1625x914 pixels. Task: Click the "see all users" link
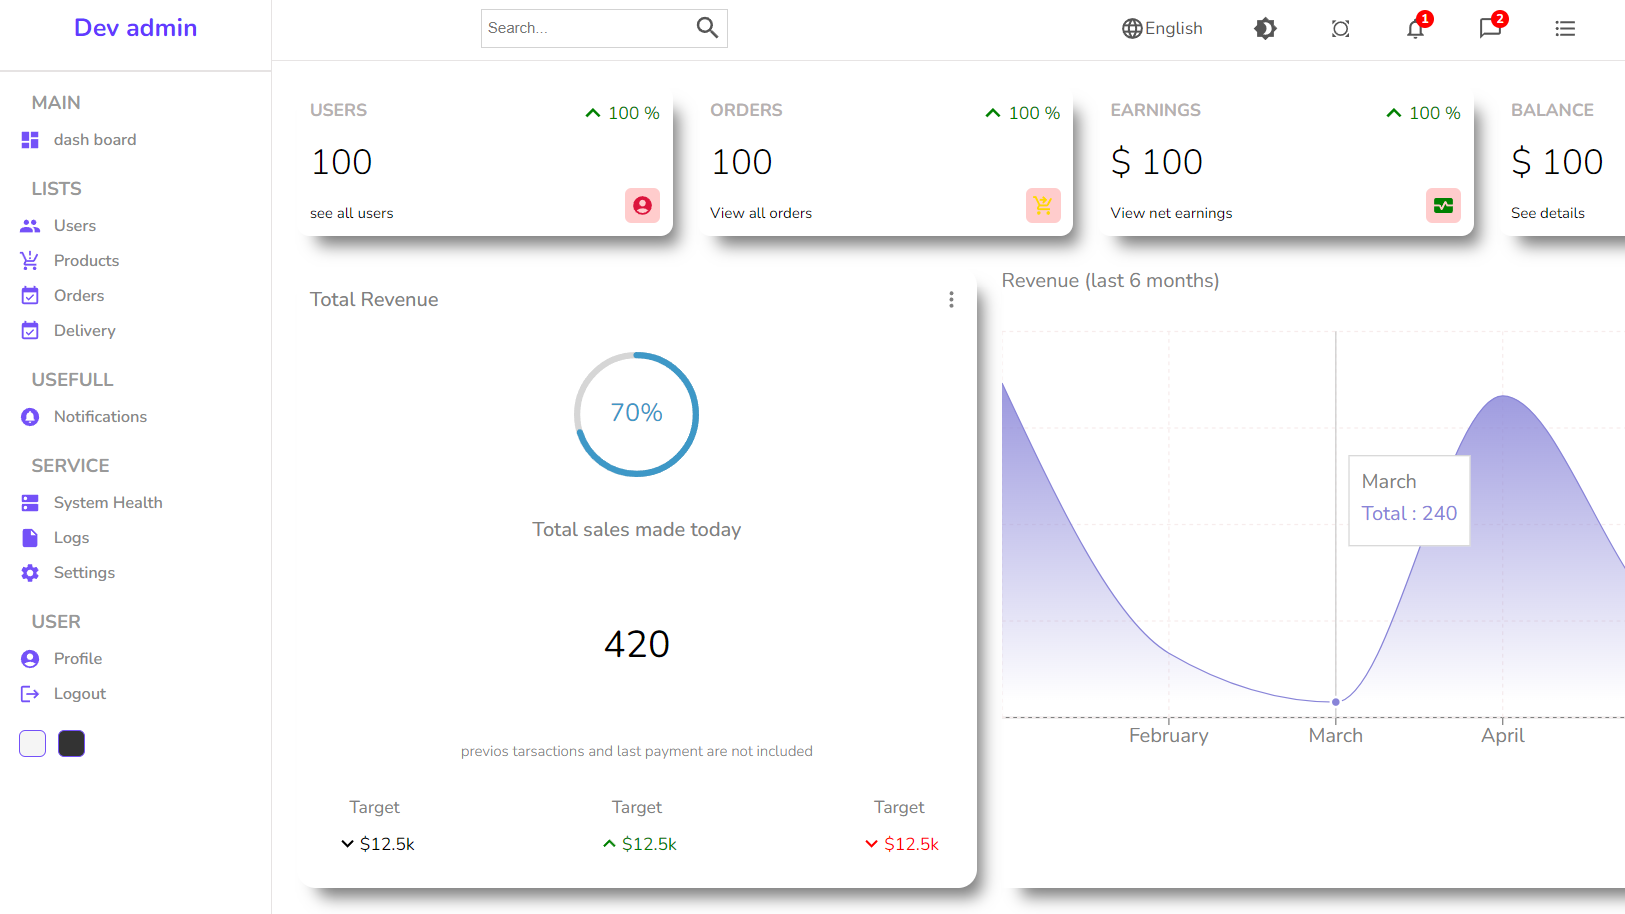click(x=352, y=213)
